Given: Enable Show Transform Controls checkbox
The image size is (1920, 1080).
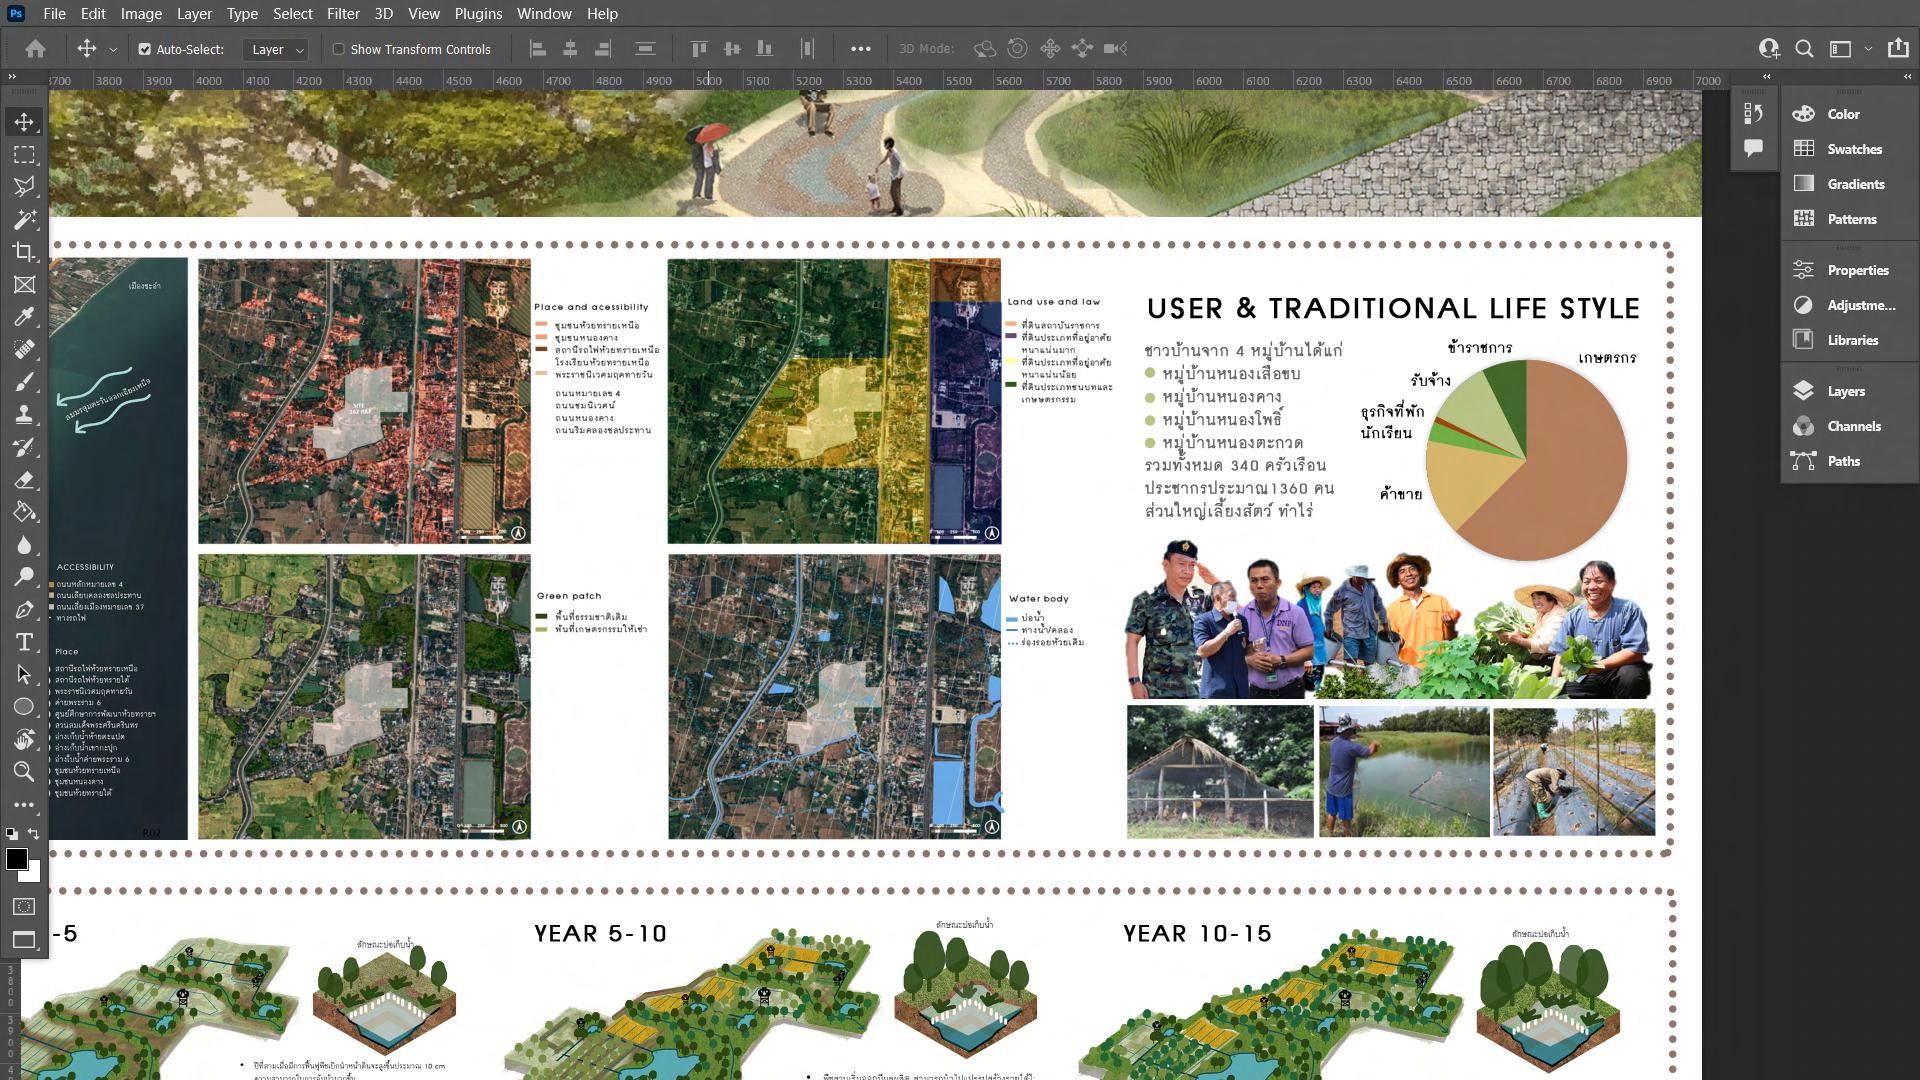Looking at the screenshot, I should point(338,49).
